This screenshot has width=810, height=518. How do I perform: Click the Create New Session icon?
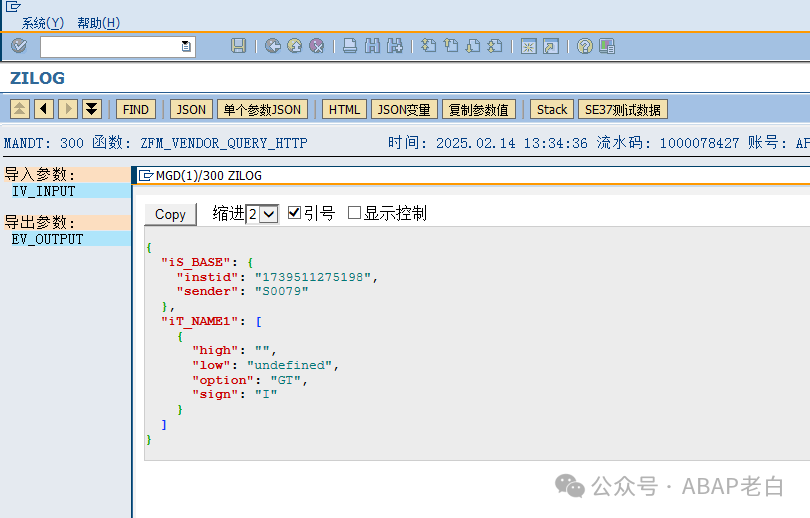click(x=528, y=46)
